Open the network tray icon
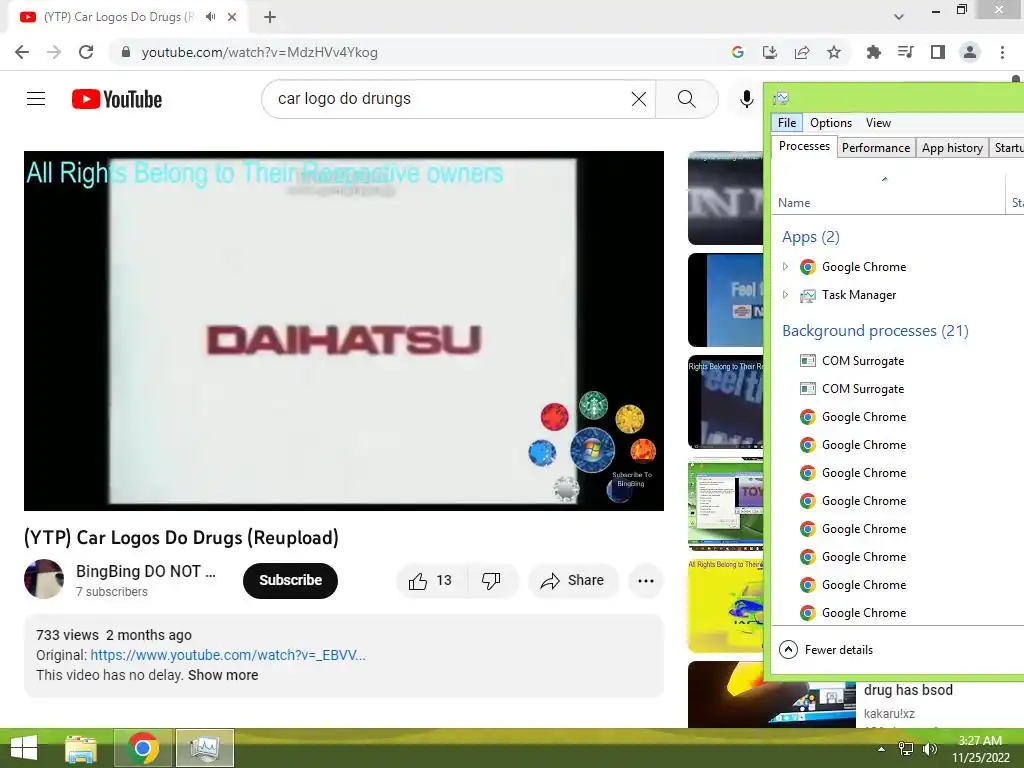This screenshot has height=768, width=1024. (x=906, y=749)
